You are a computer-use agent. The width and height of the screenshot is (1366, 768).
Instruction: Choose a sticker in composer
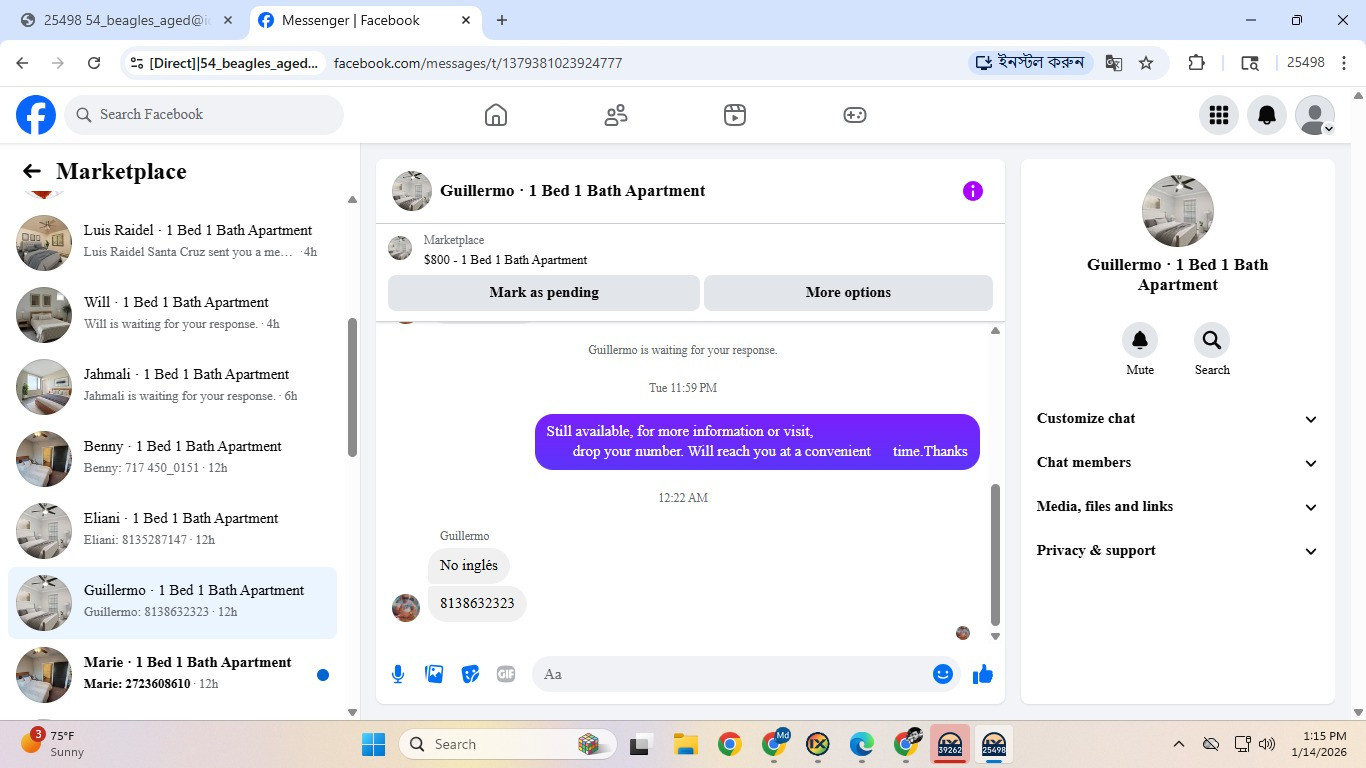pos(470,674)
